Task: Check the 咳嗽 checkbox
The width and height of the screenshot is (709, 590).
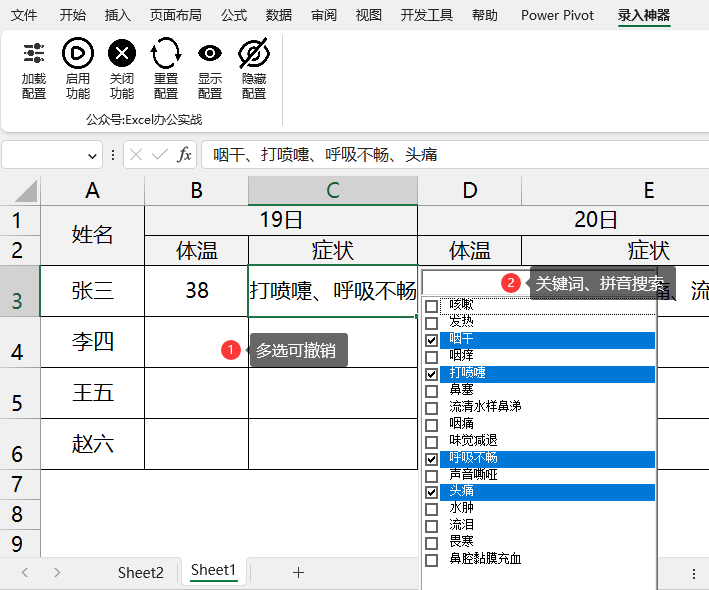Action: coord(432,306)
